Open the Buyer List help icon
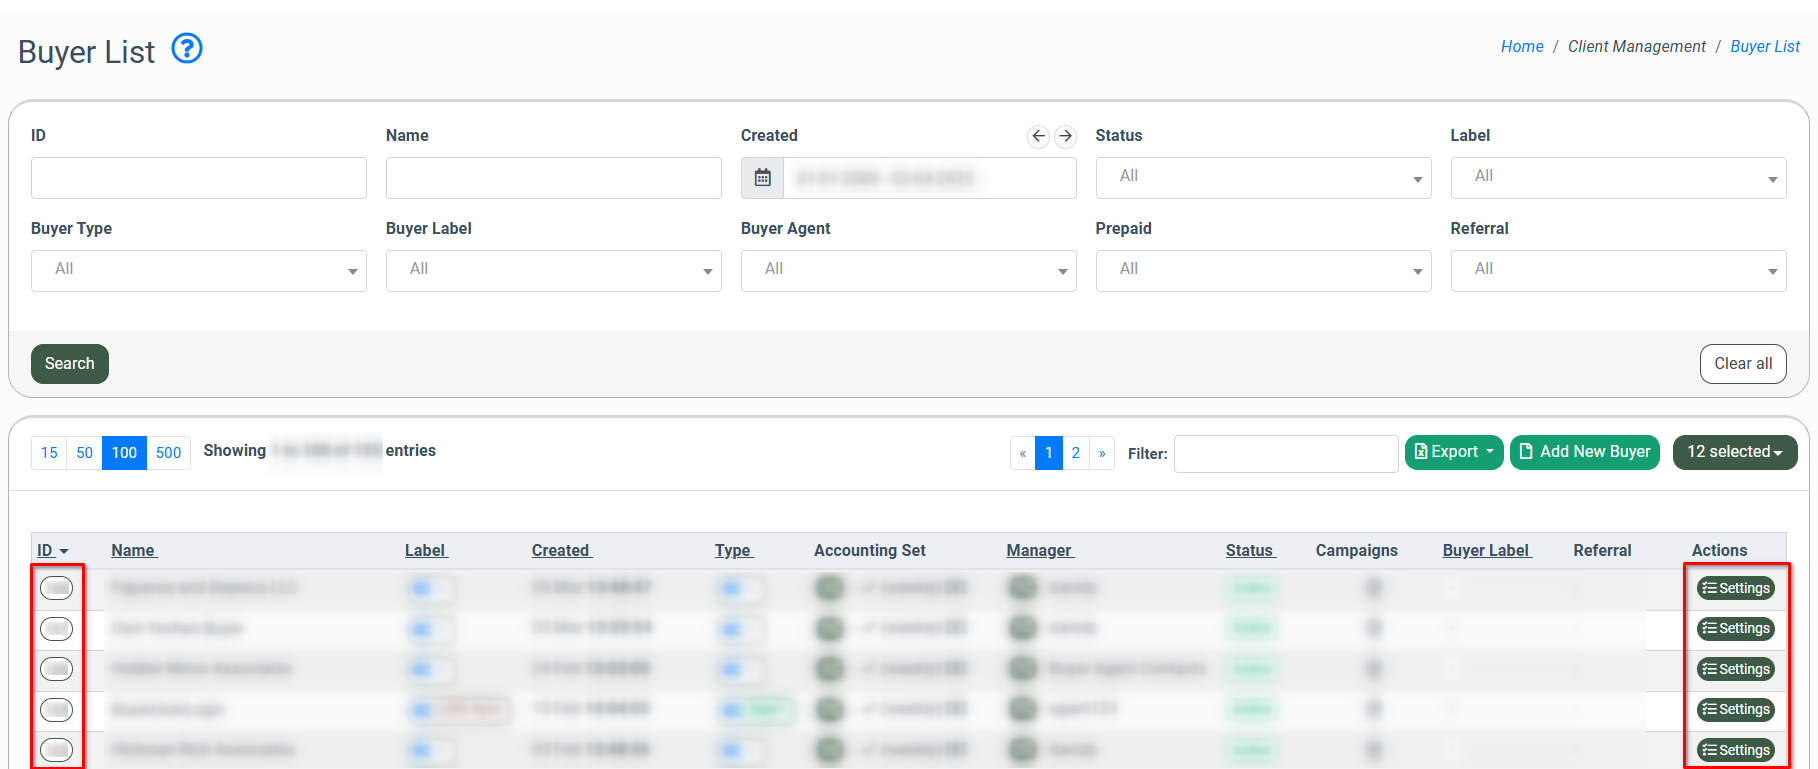The width and height of the screenshot is (1818, 769). click(x=187, y=48)
